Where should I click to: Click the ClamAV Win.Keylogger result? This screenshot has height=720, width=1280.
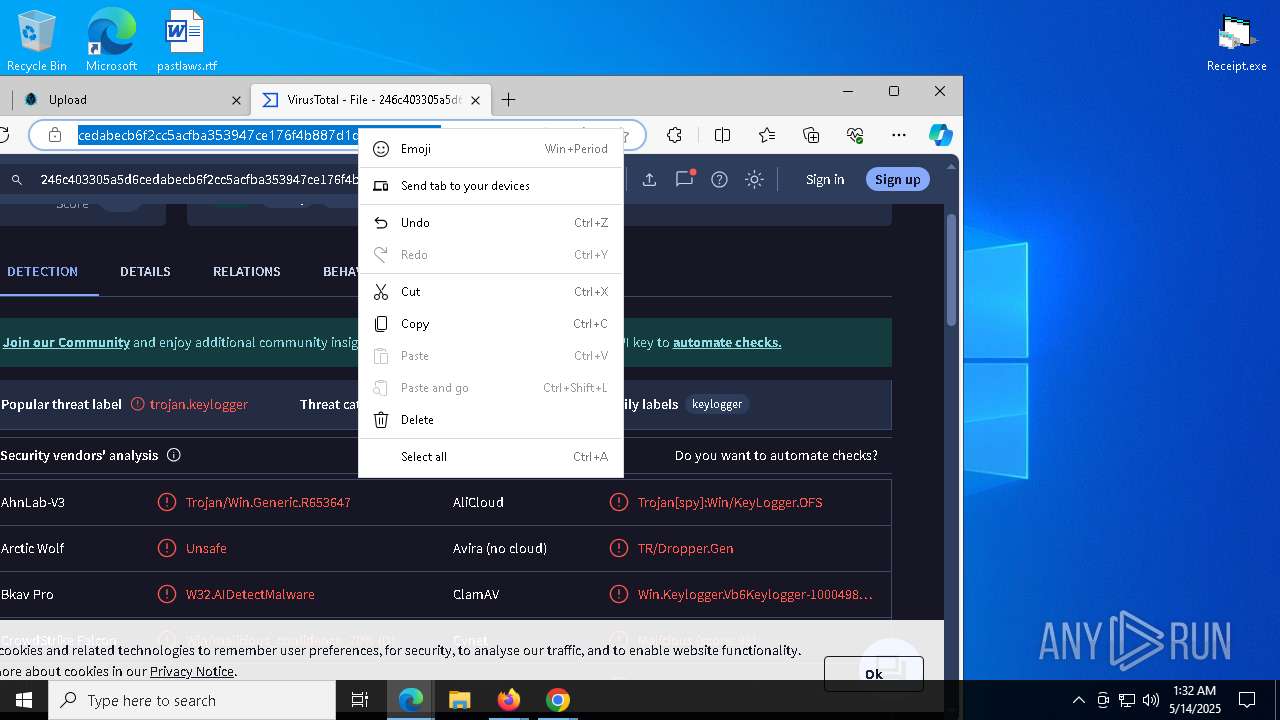(x=755, y=594)
